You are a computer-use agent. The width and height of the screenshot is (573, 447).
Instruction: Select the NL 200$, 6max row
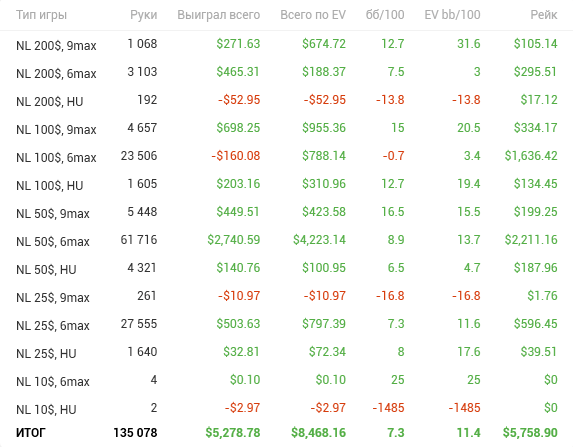(286, 72)
